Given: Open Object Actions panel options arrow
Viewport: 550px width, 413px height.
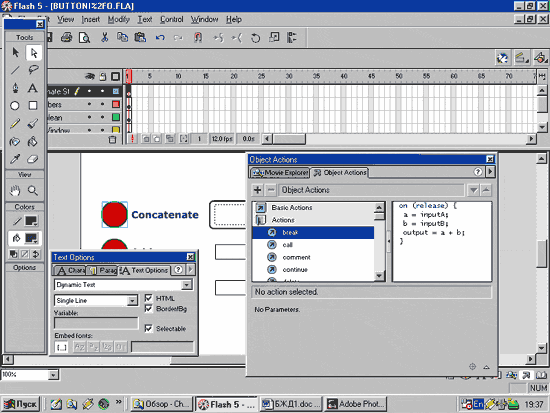Looking at the screenshot, I should [490, 172].
